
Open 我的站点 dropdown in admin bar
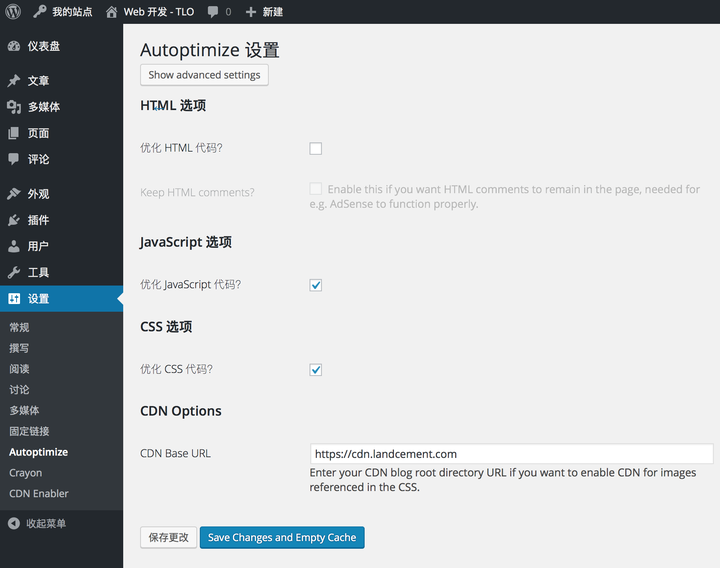pyautogui.click(x=62, y=12)
